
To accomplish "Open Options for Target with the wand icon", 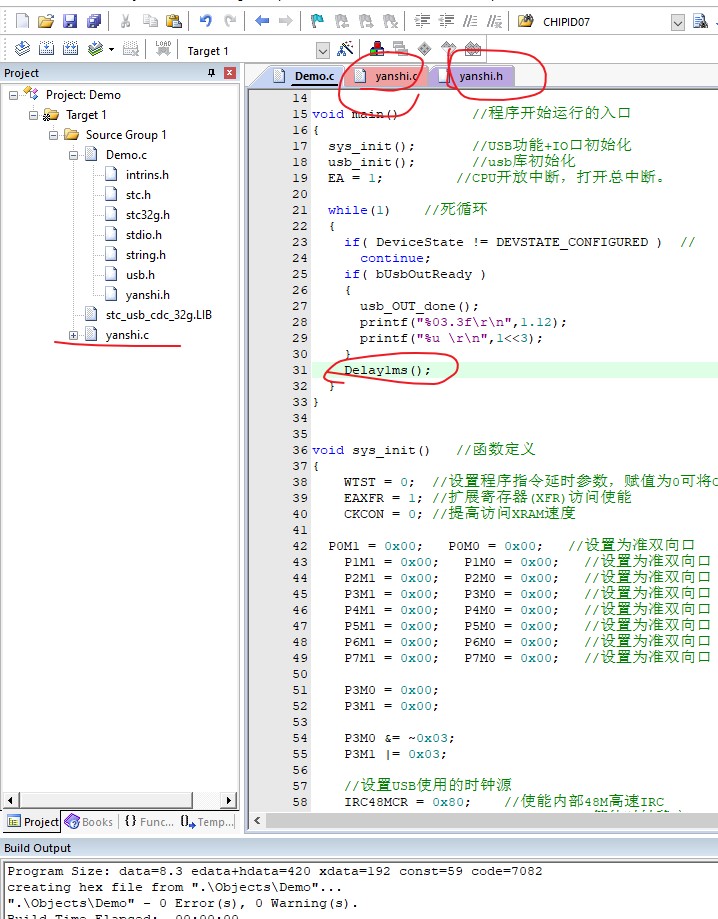I will pos(345,49).
